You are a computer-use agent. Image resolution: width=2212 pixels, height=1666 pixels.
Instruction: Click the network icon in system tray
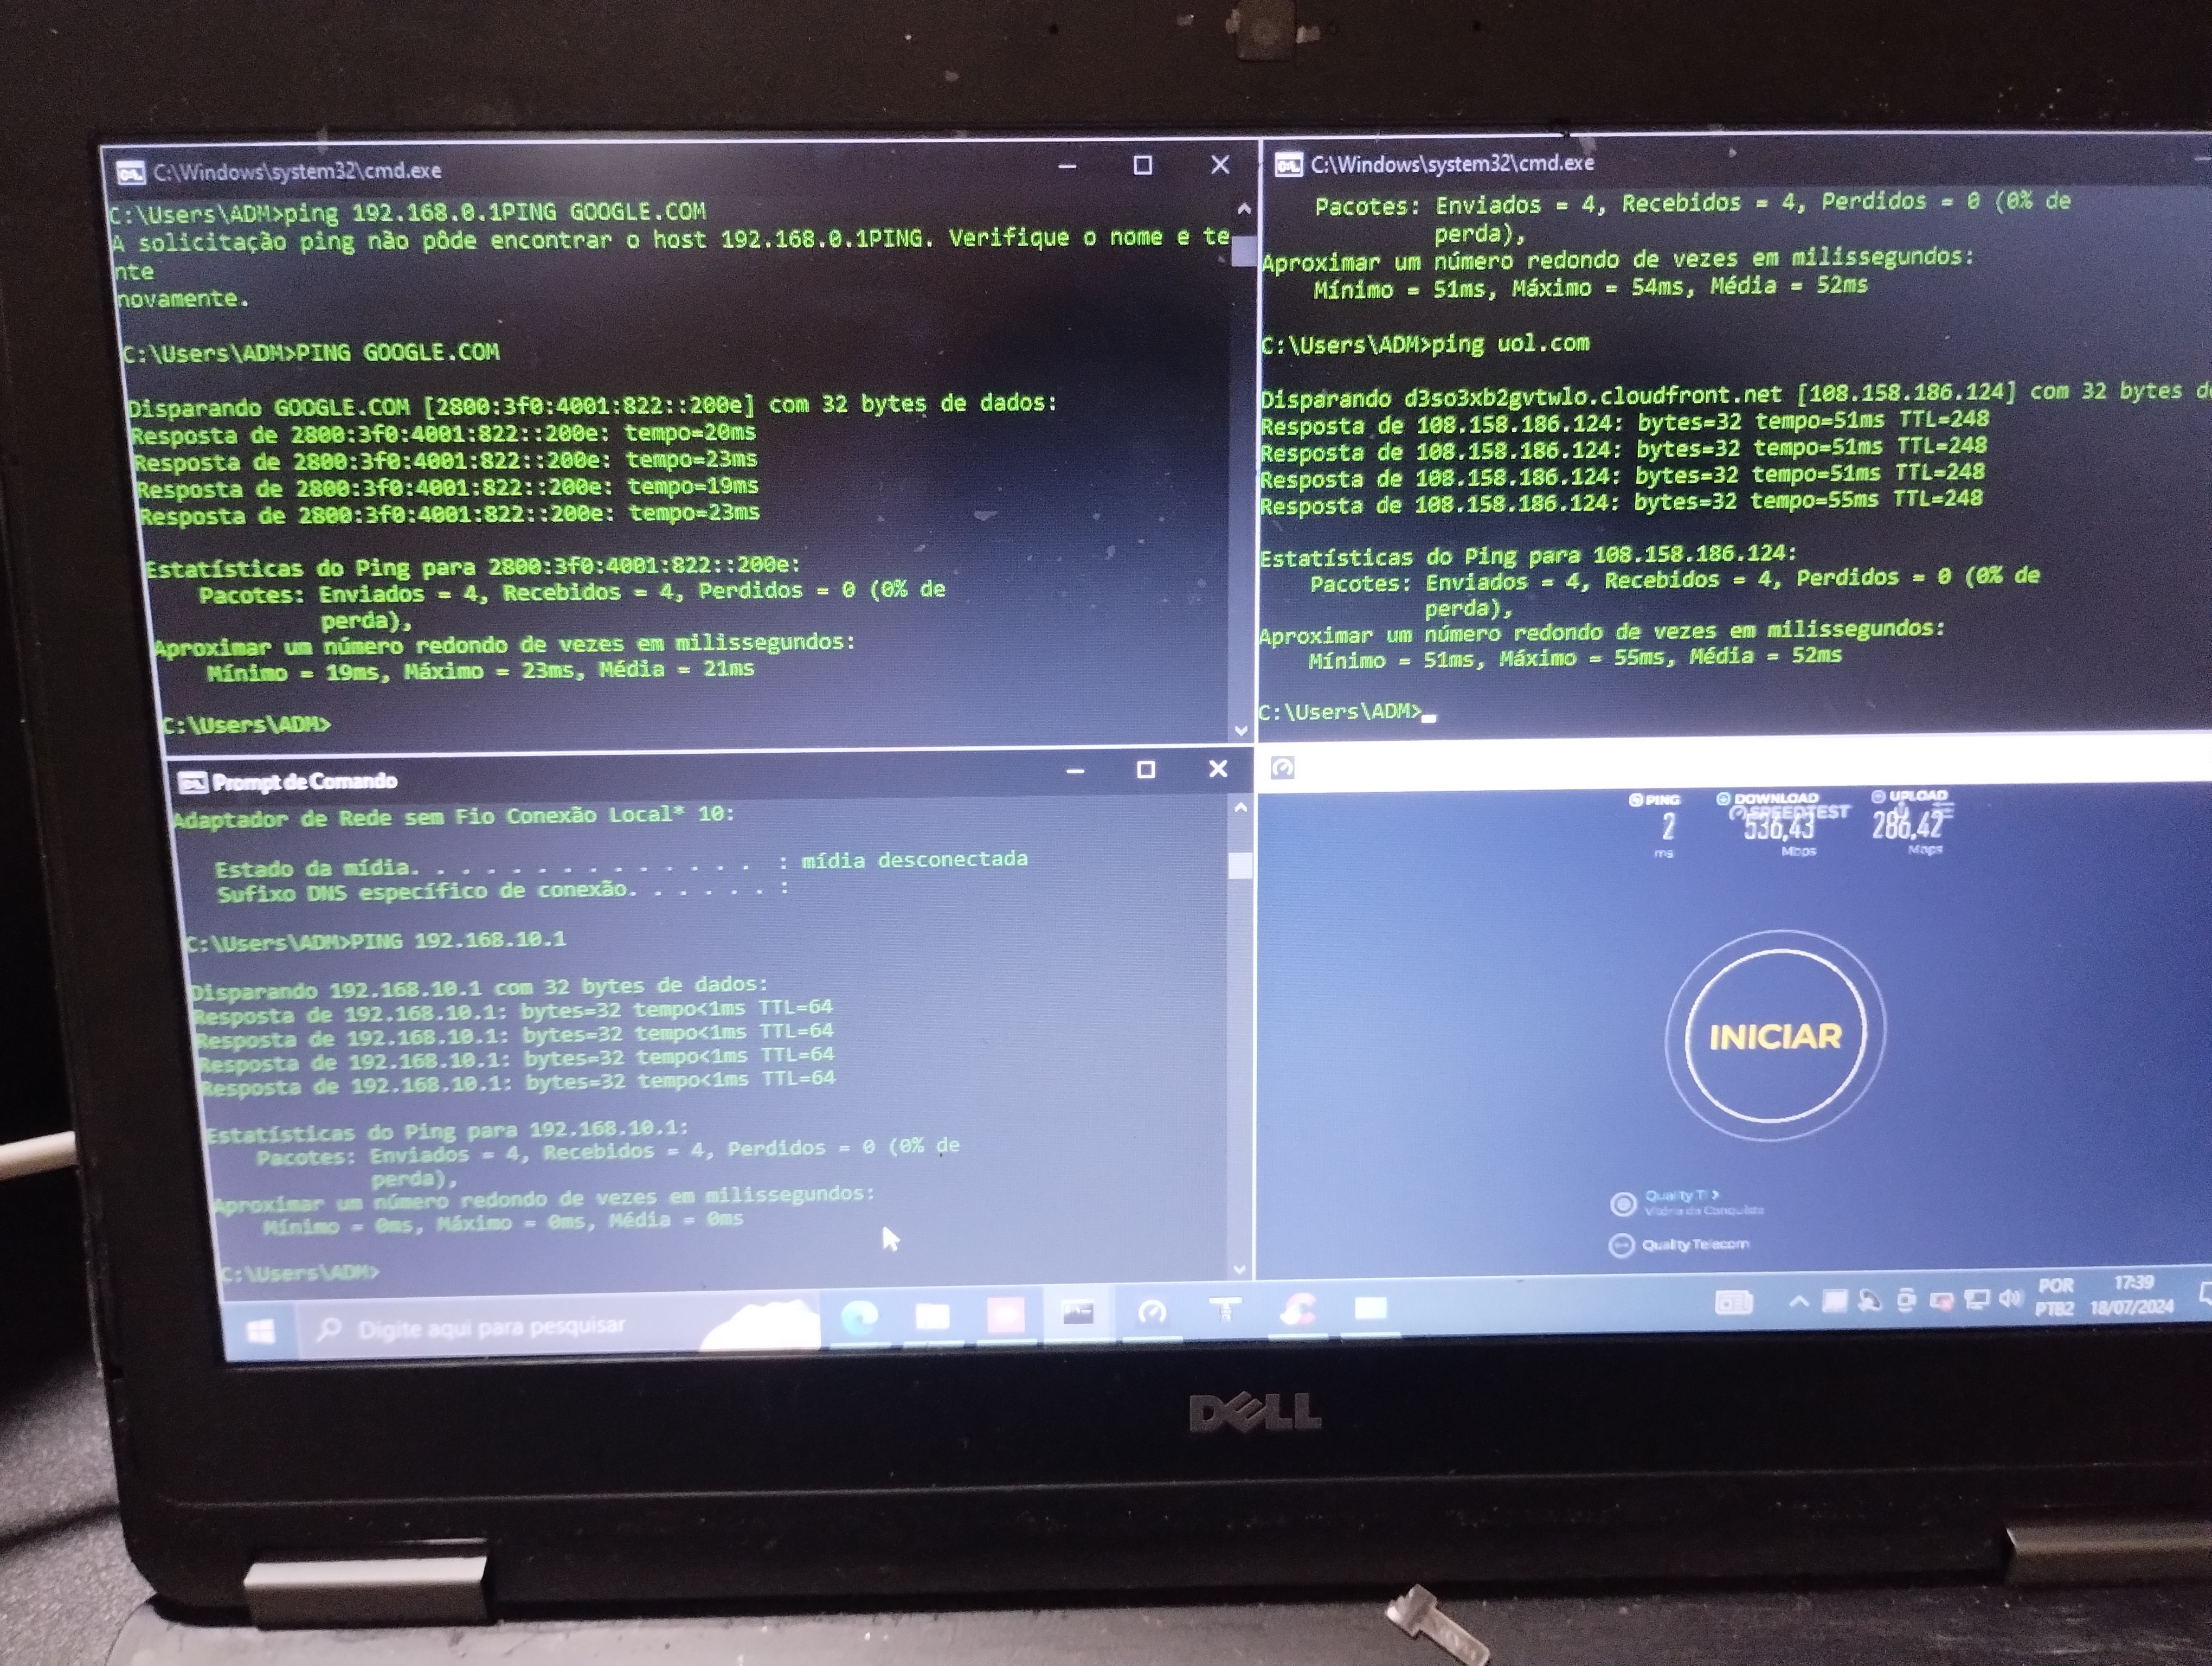(1976, 1299)
